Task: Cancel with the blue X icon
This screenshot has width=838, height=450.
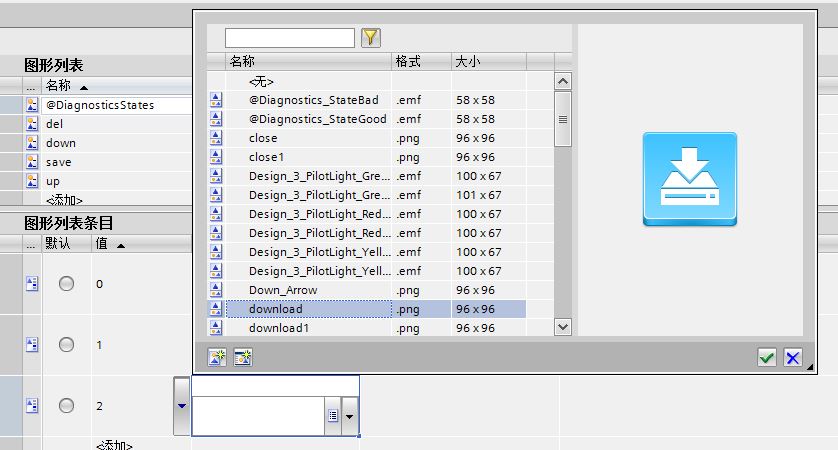Action: pos(793,358)
